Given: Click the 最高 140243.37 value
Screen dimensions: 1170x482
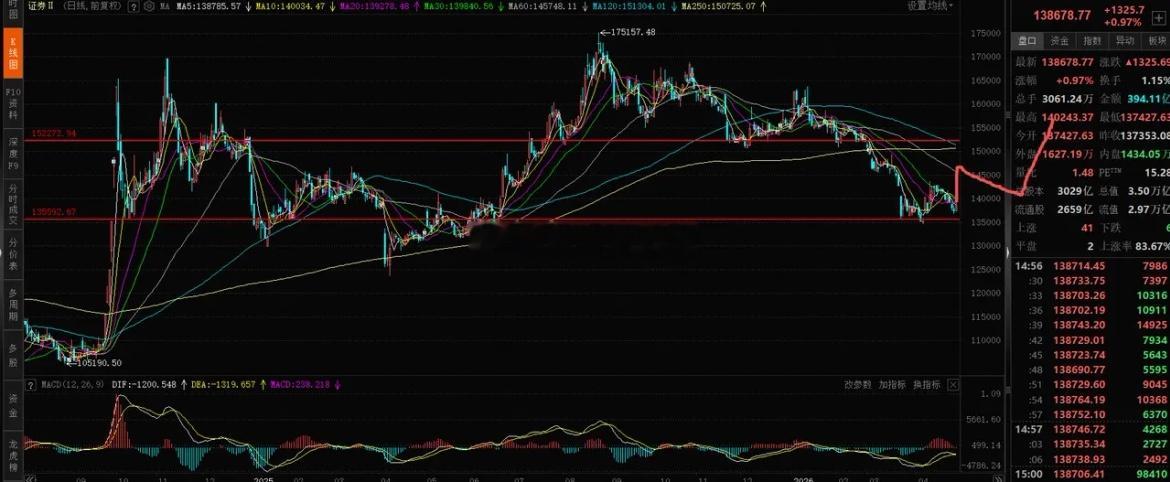Looking at the screenshot, I should click(1067, 117).
